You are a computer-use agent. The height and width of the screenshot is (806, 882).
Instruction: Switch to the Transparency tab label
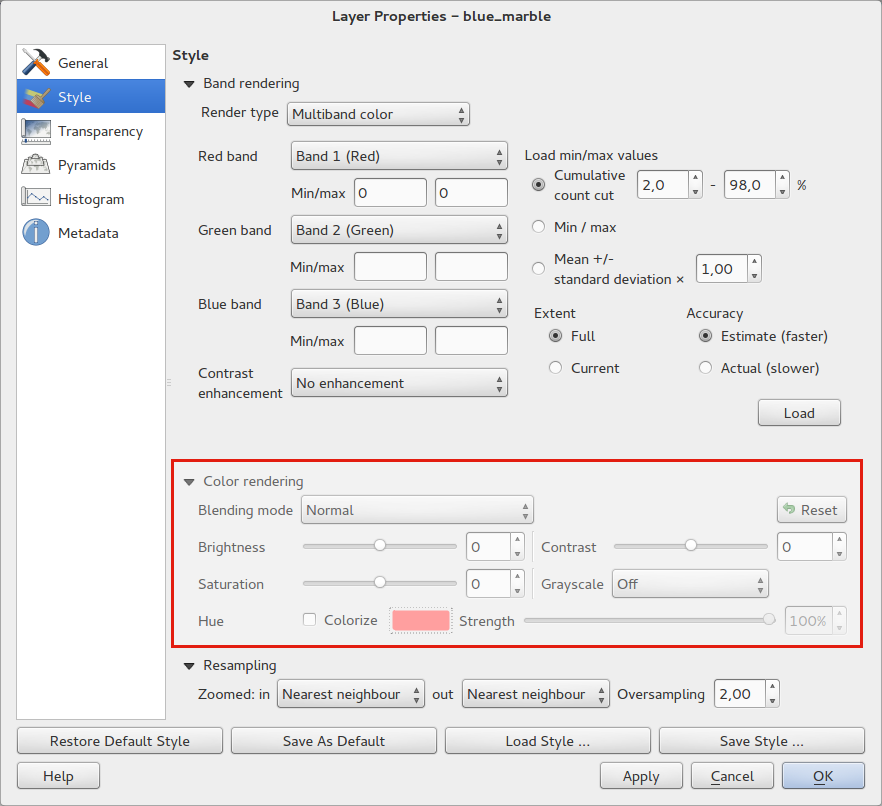point(100,131)
